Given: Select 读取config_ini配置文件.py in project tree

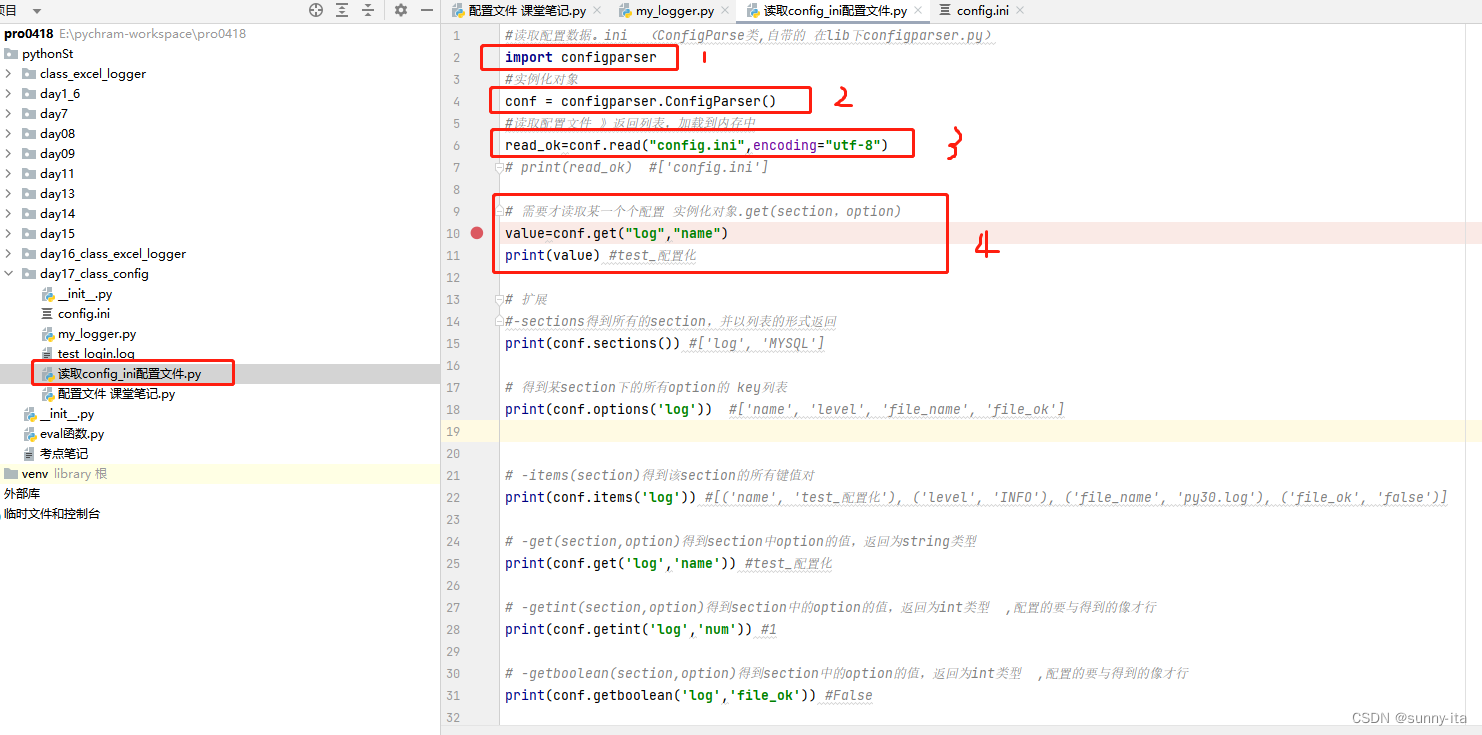Looking at the screenshot, I should pos(129,374).
